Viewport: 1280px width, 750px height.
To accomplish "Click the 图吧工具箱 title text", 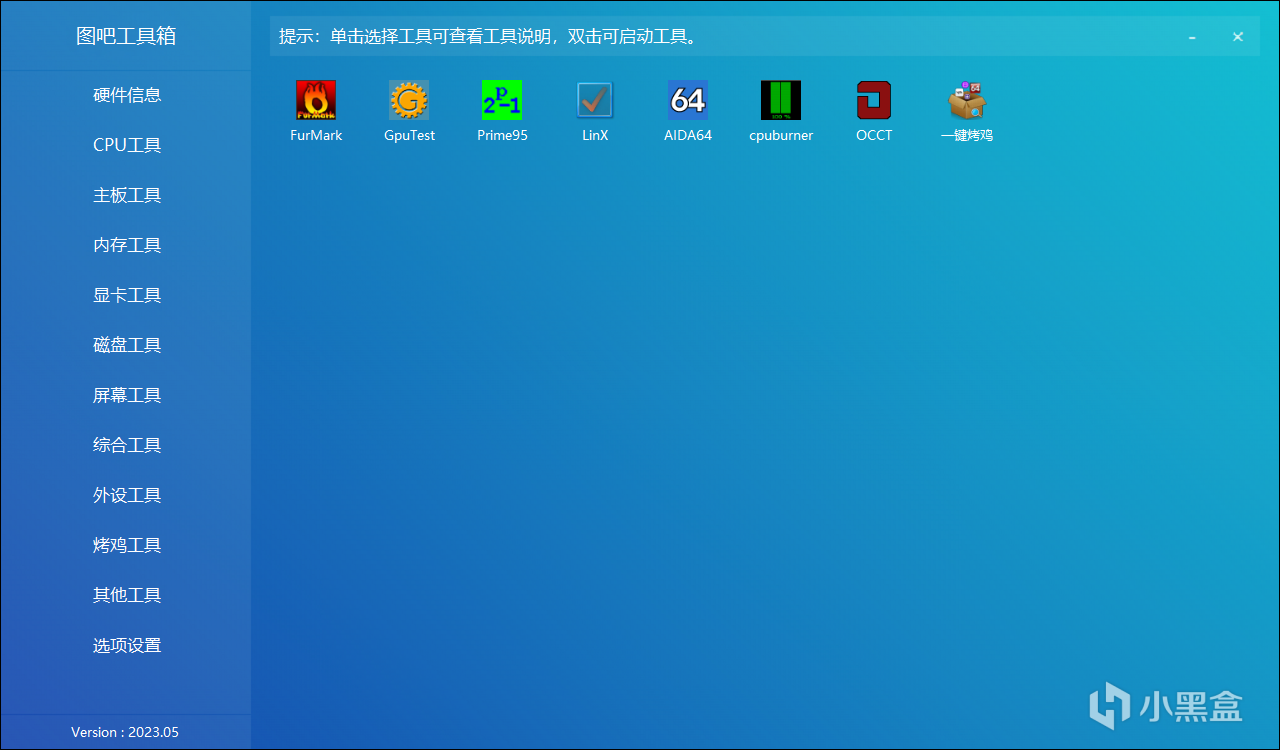I will pos(126,36).
